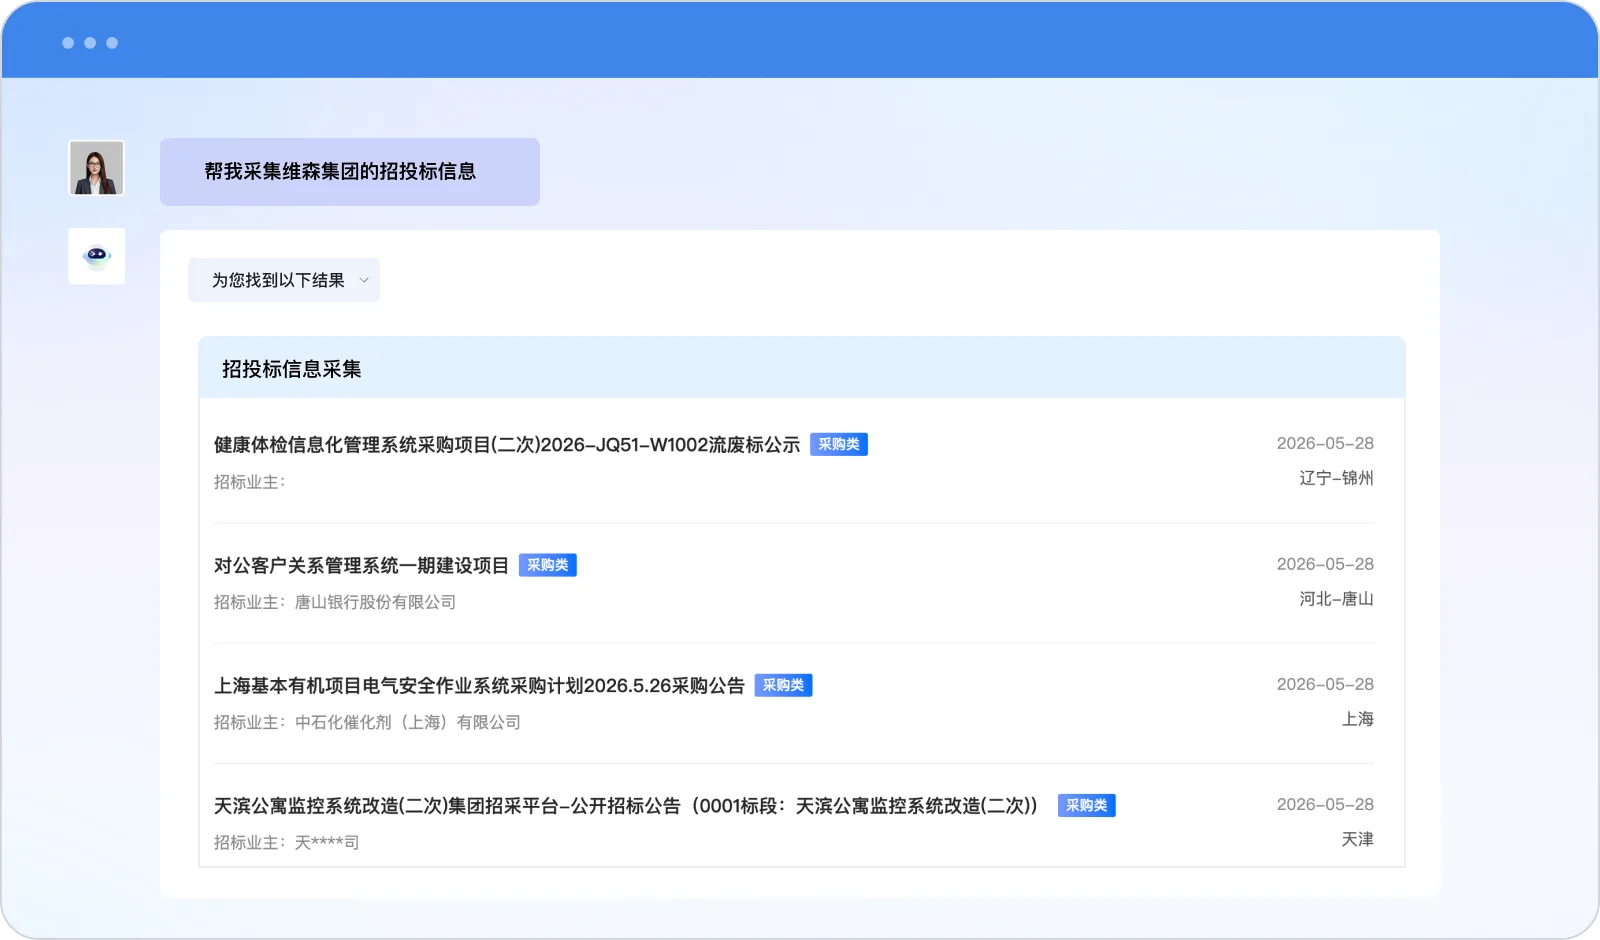
Task: Click 采购类 tag on 上海基本有机 row
Action: pos(783,686)
